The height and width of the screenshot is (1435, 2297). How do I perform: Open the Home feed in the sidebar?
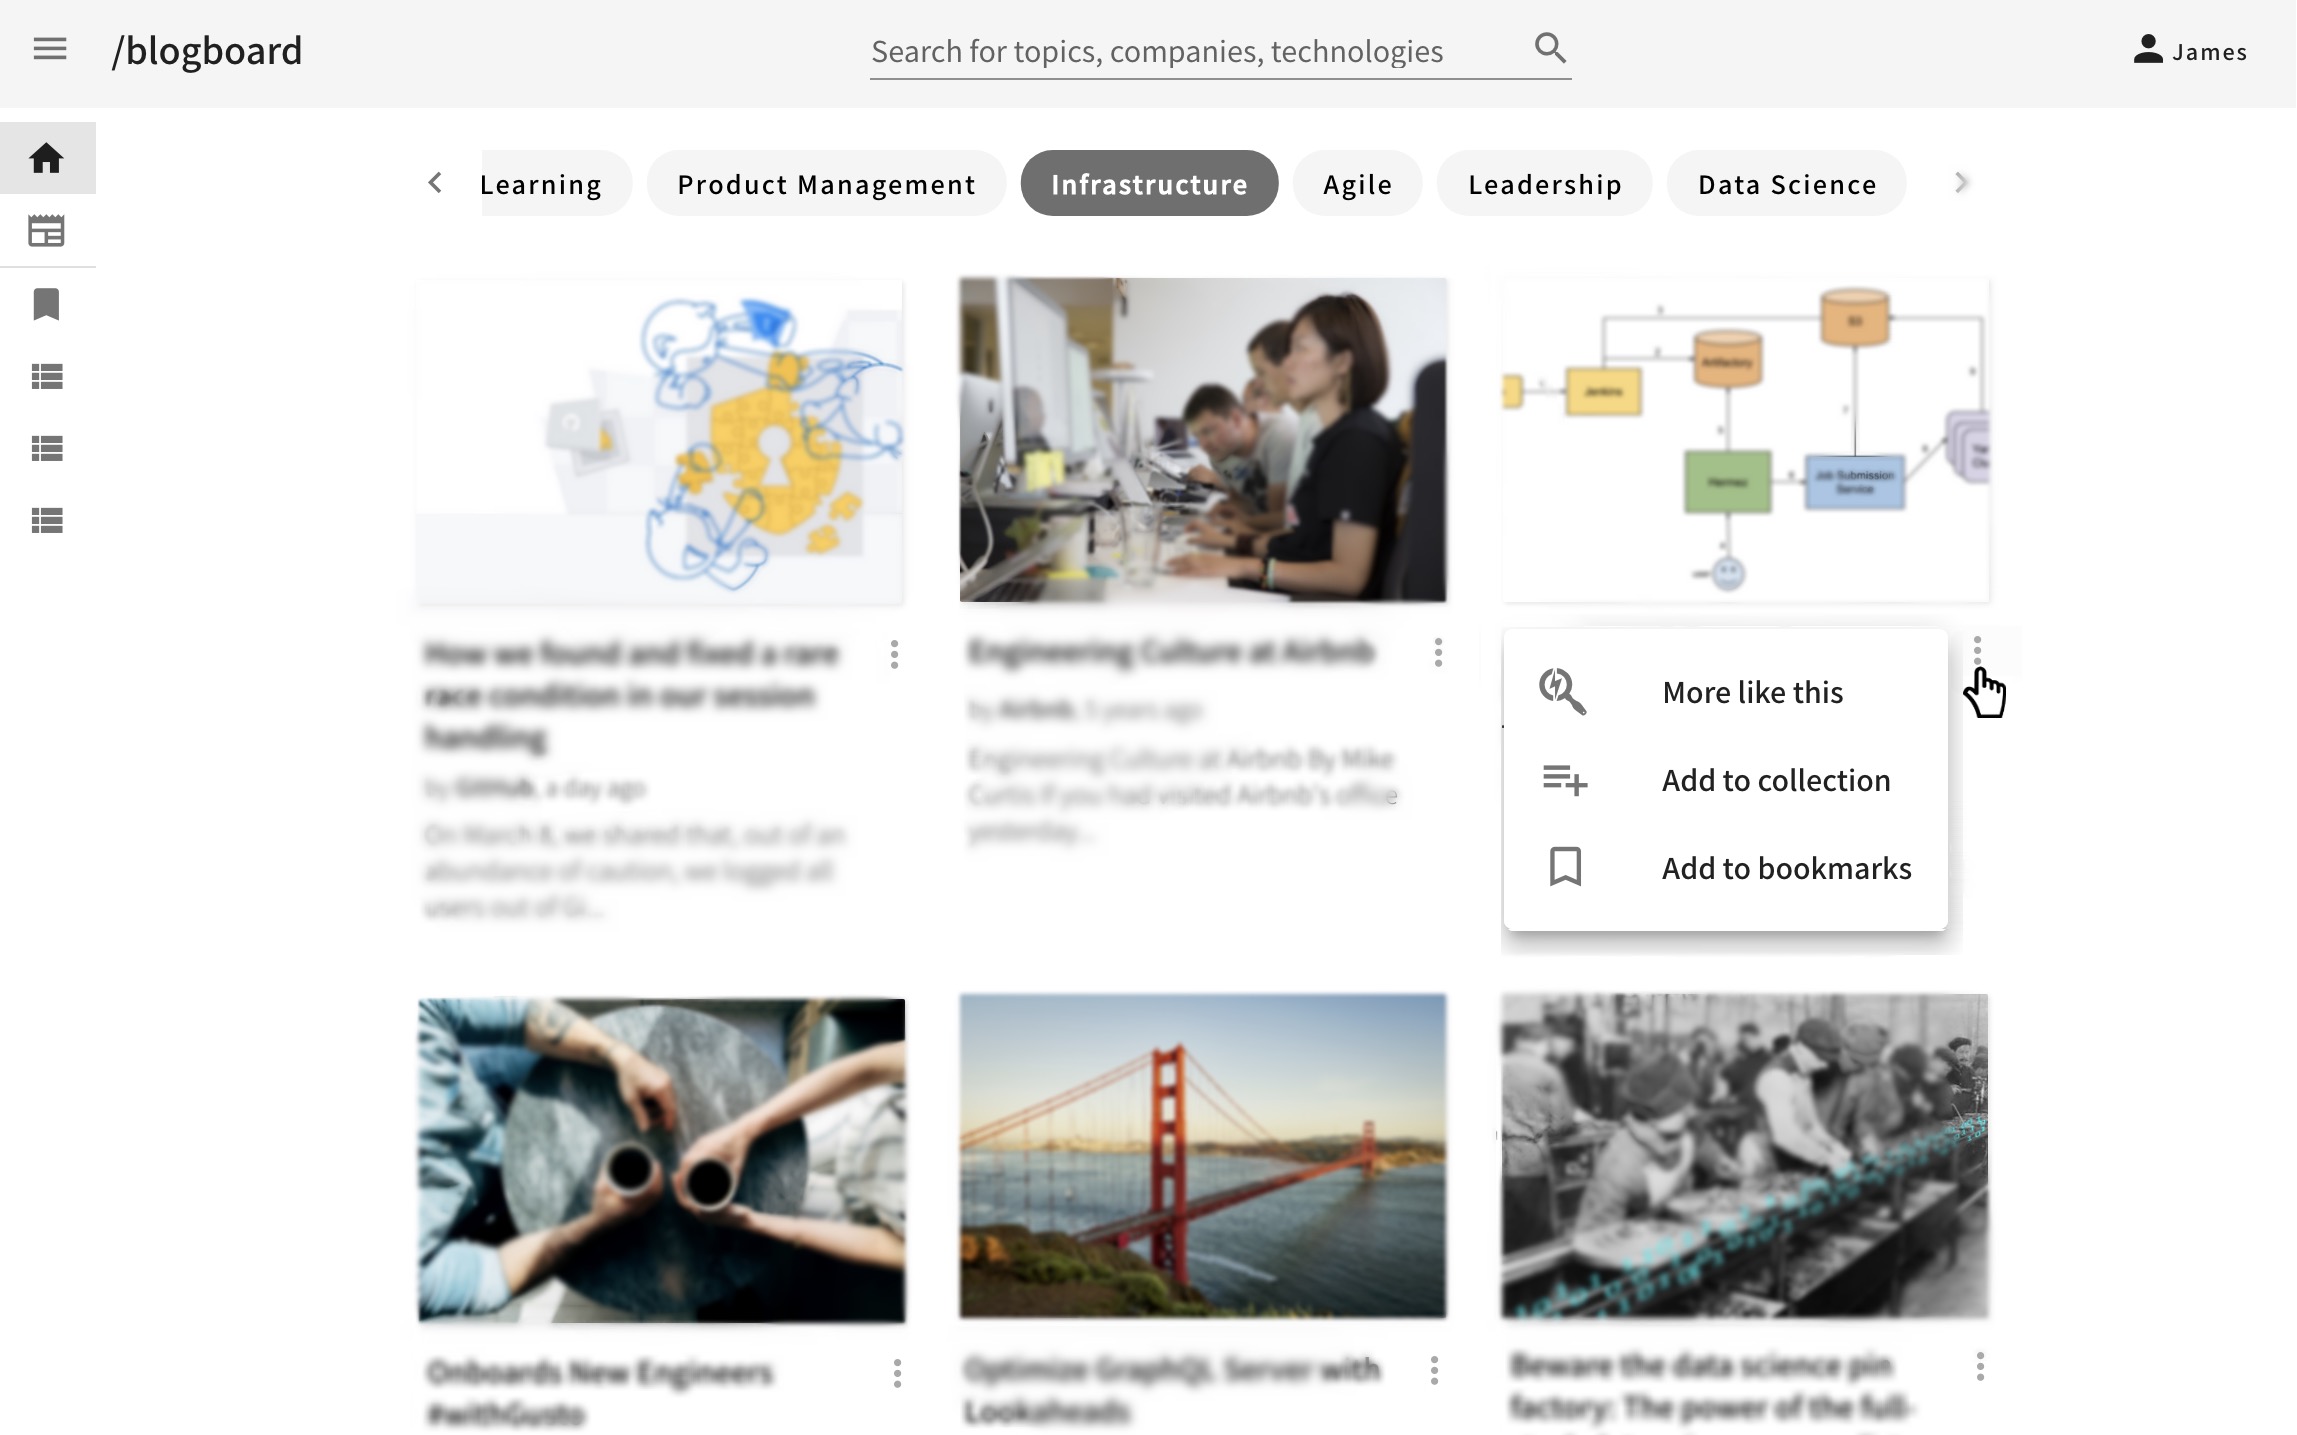coord(46,157)
